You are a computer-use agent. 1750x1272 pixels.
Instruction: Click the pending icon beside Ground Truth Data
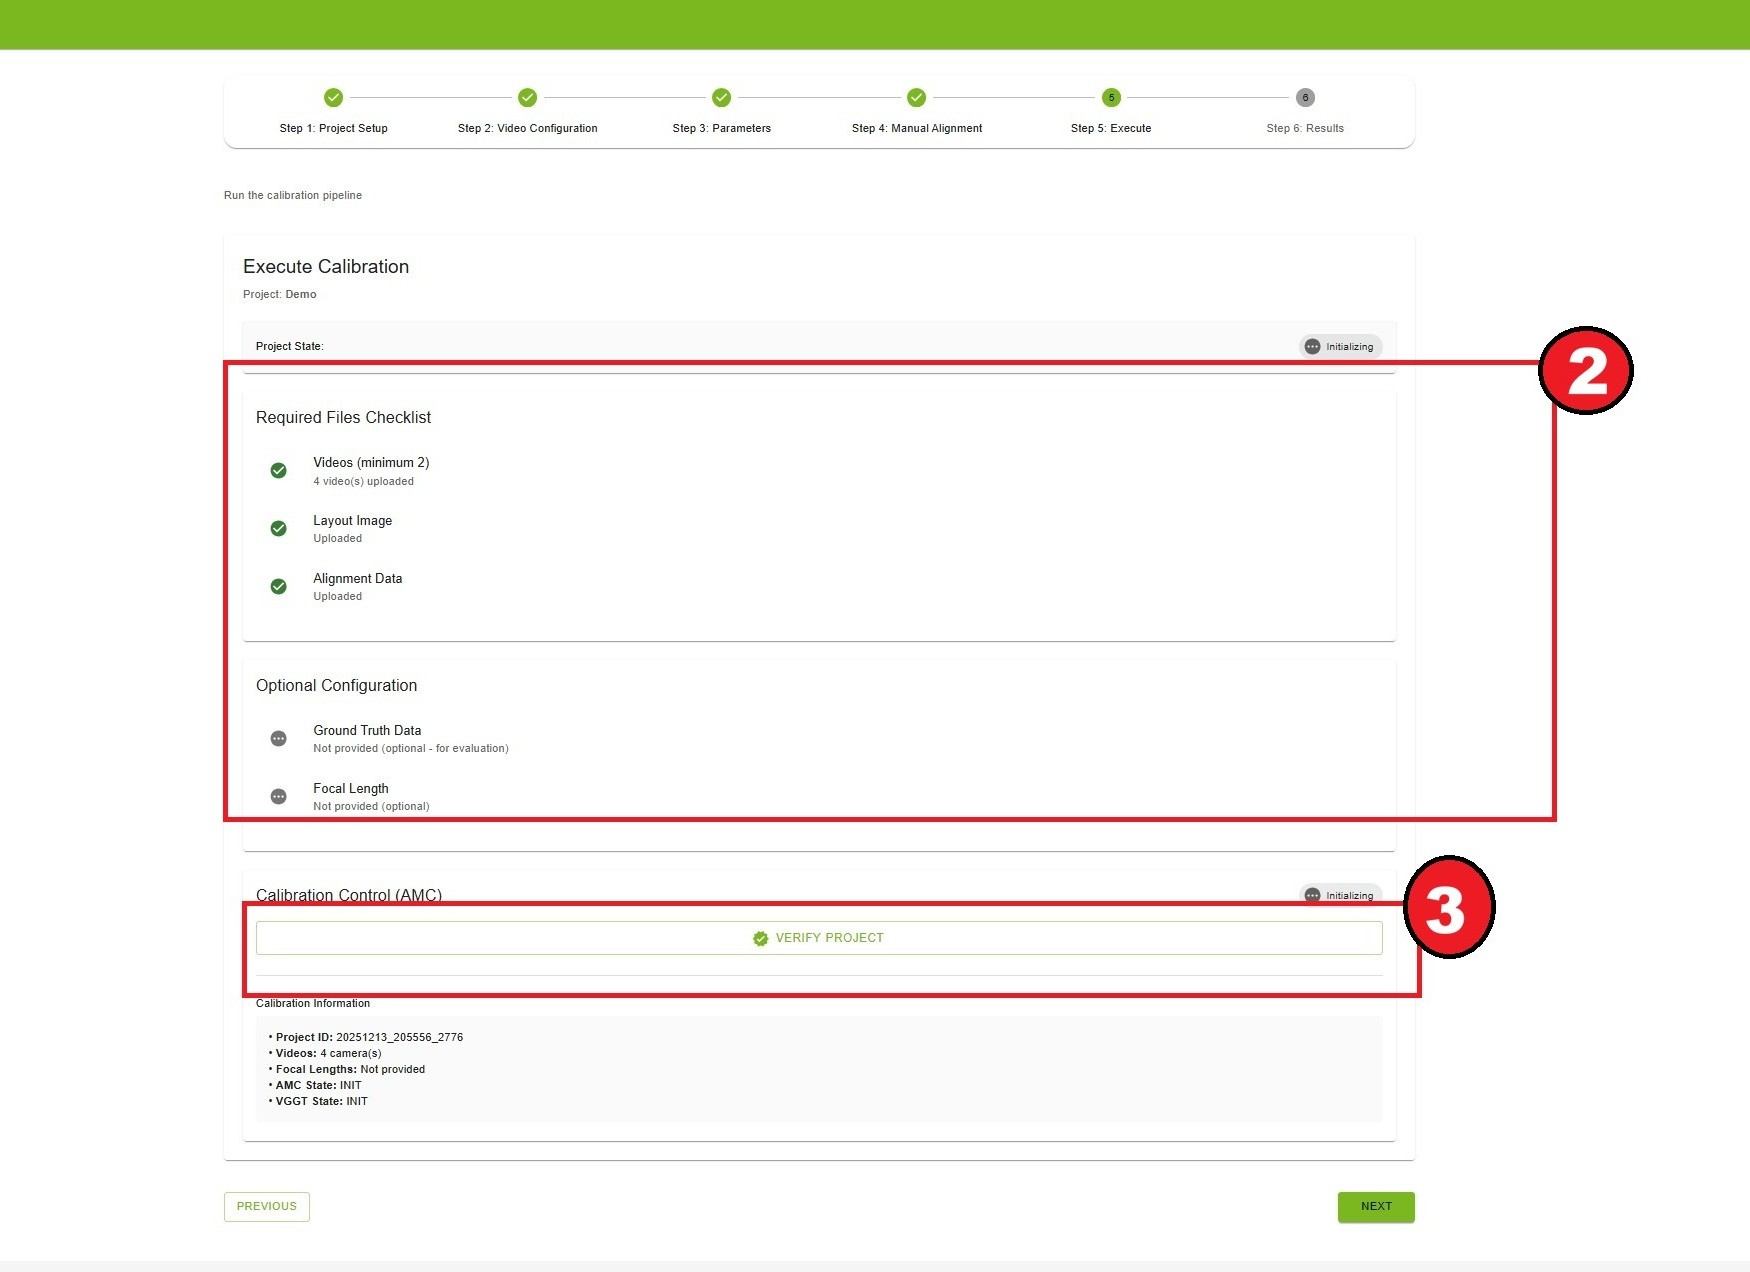[279, 738]
